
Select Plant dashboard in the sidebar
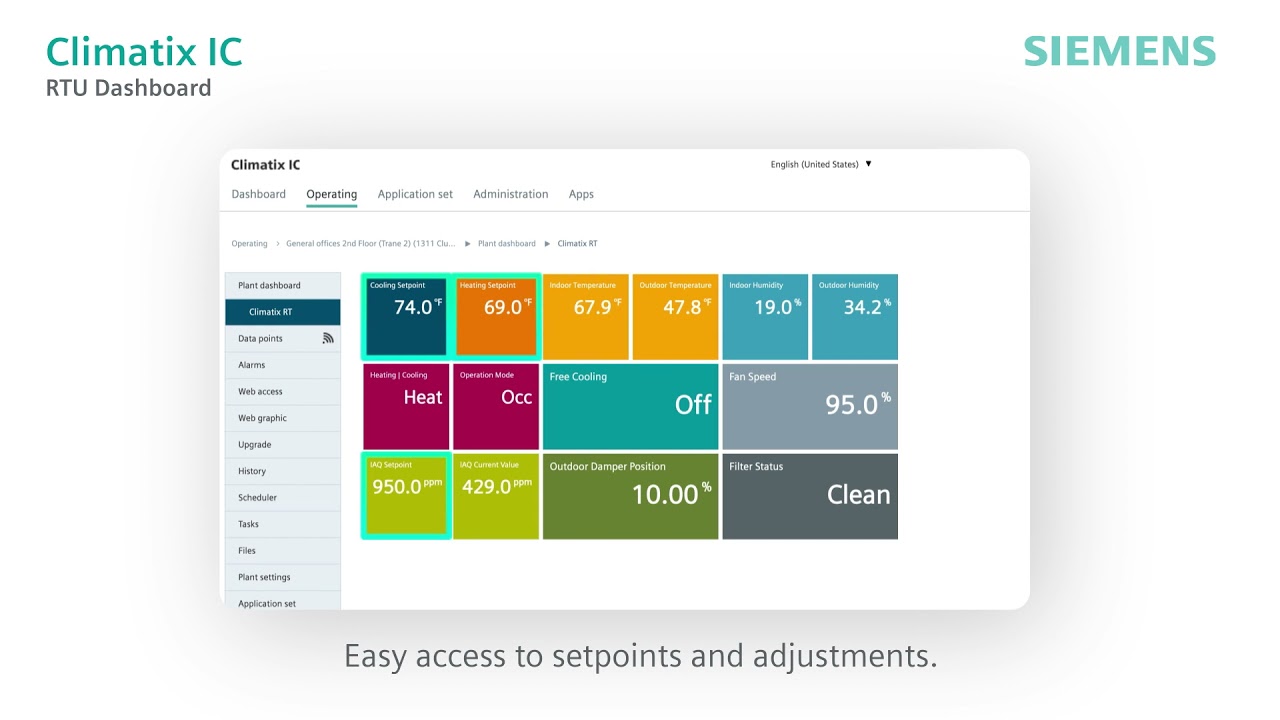point(283,286)
